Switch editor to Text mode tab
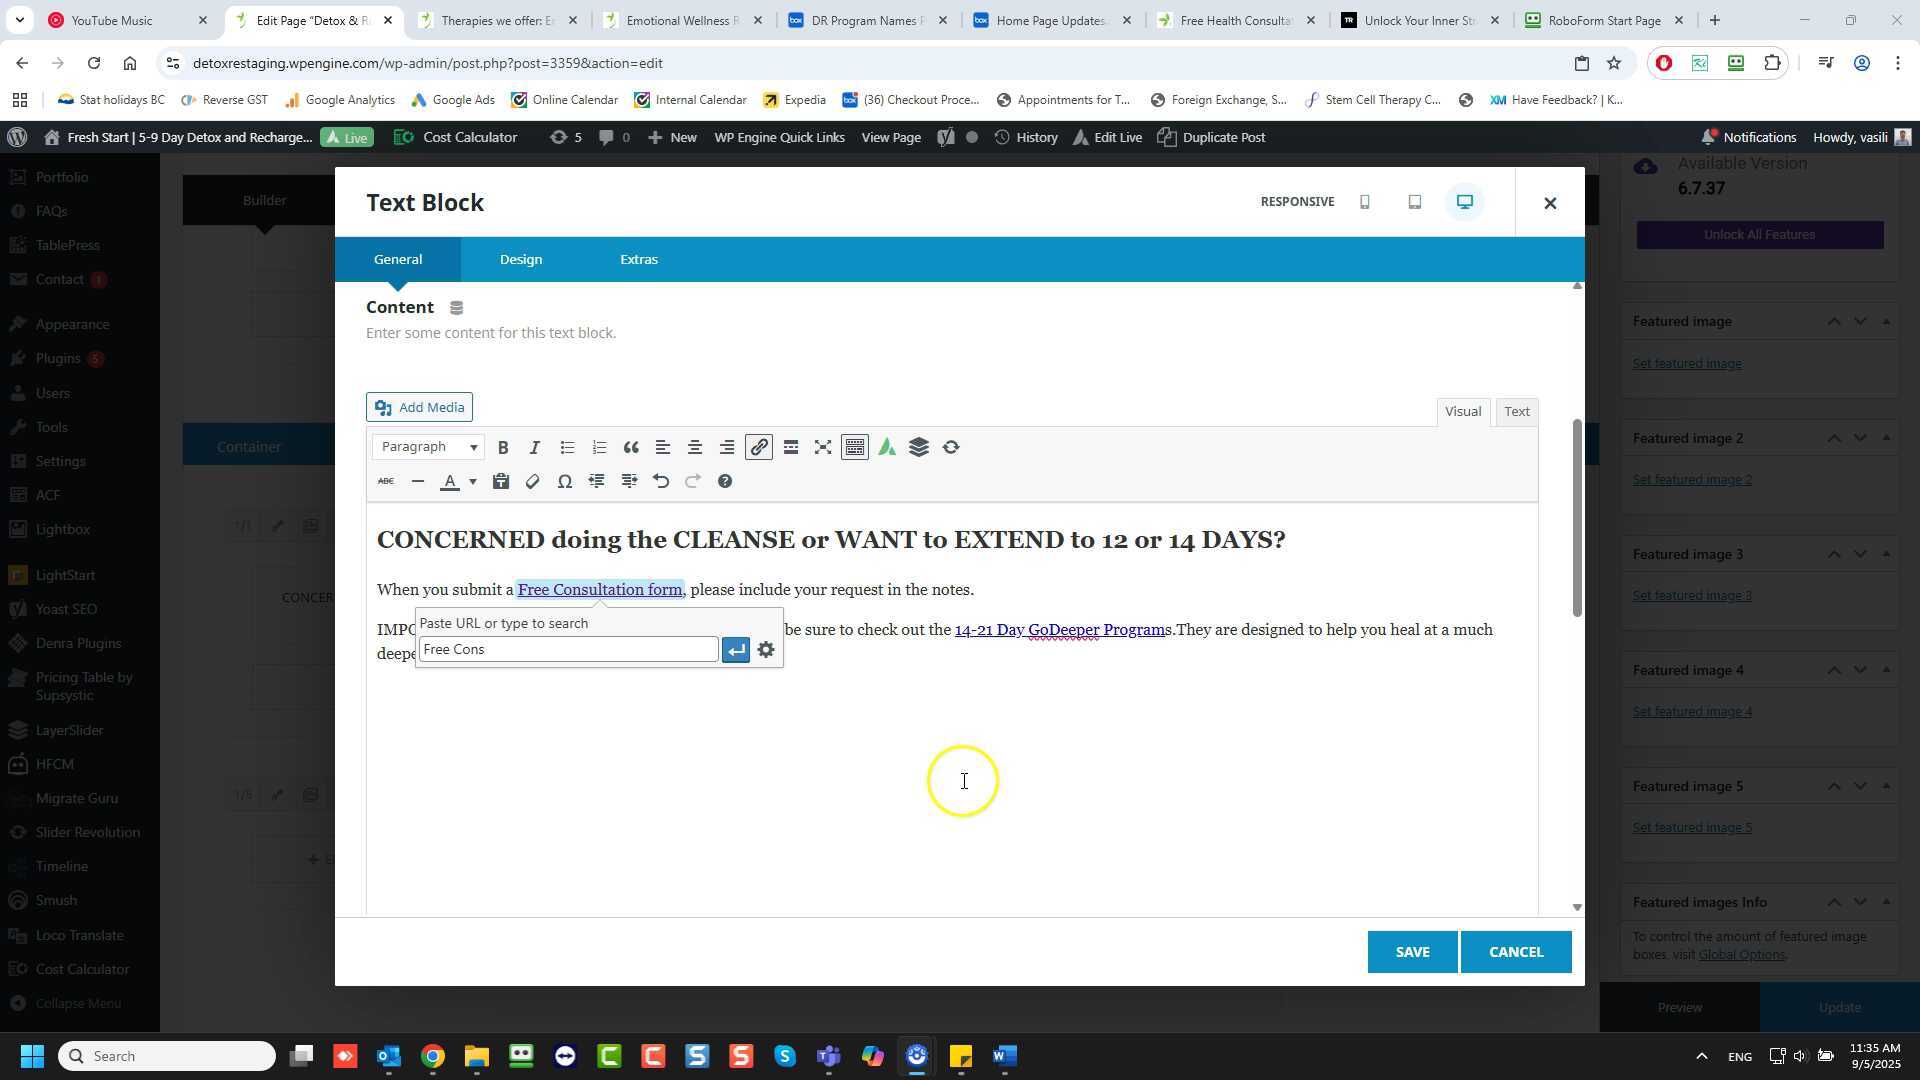 coord(1517,412)
